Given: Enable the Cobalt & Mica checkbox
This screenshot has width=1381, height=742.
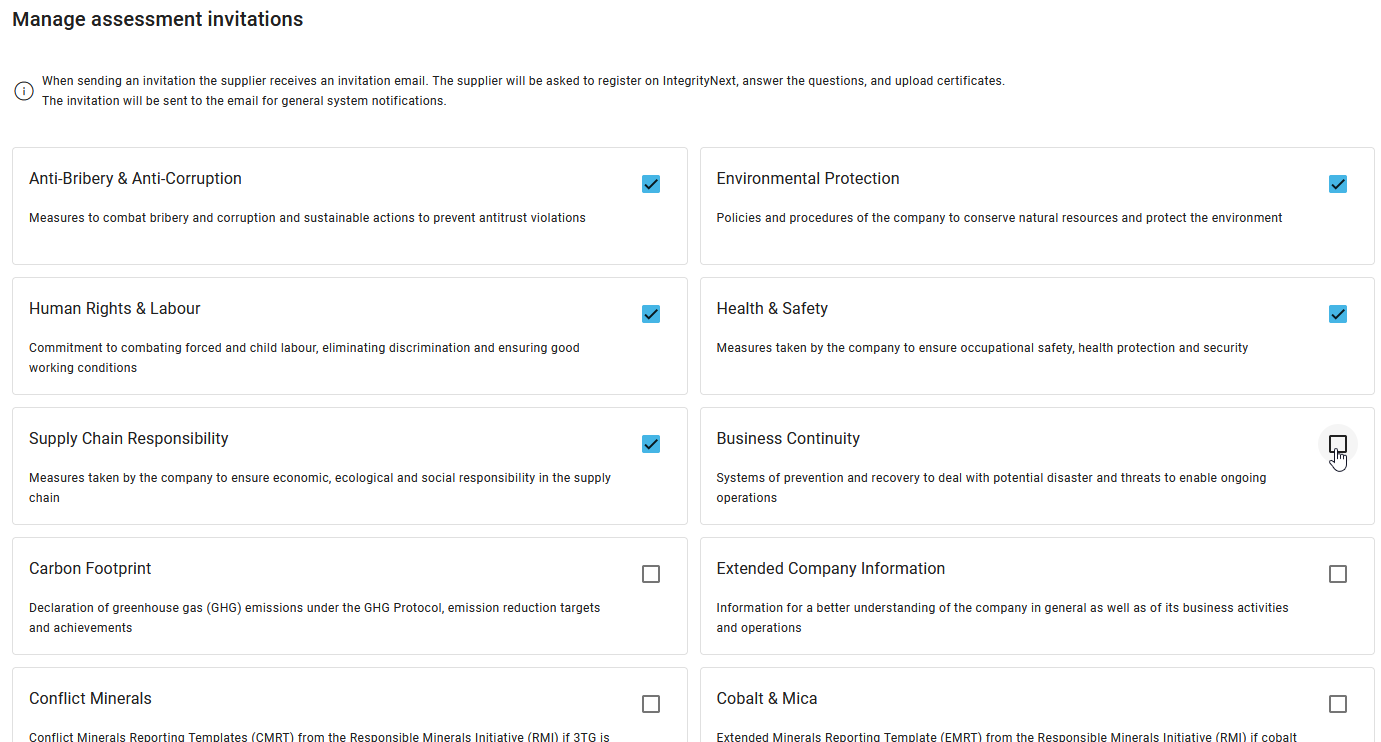Looking at the screenshot, I should point(1338,704).
